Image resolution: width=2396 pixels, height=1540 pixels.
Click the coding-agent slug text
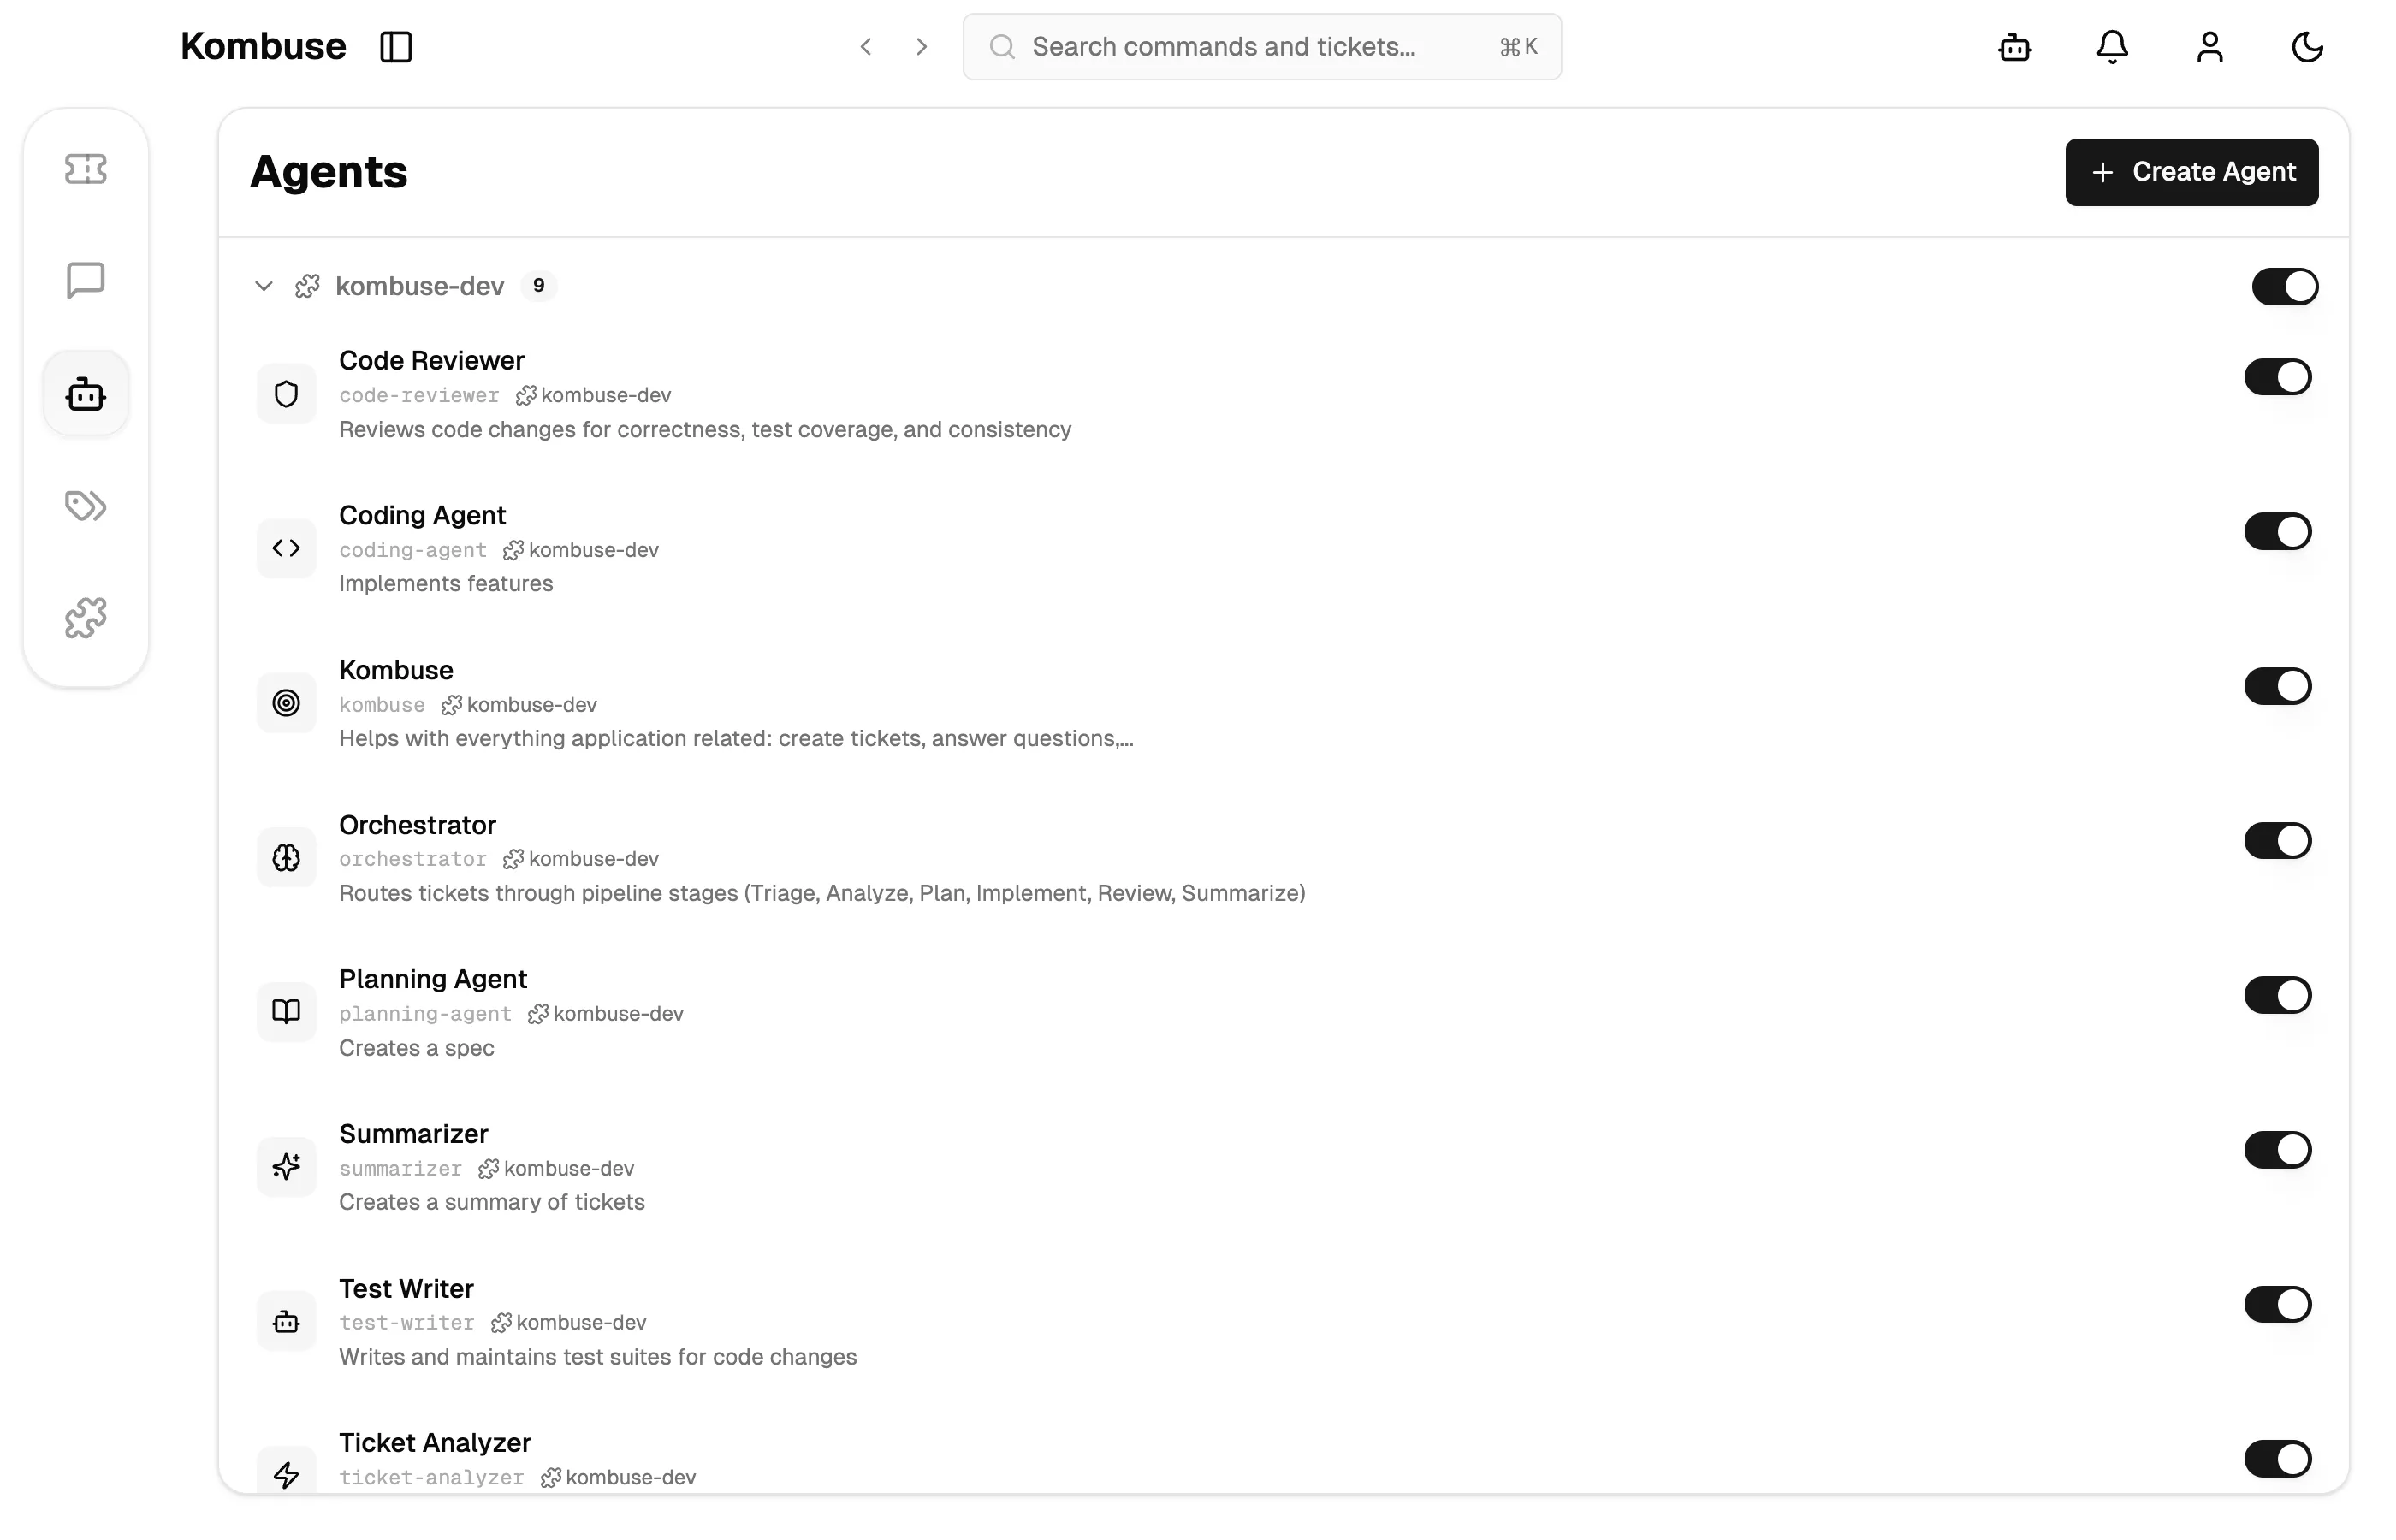click(413, 551)
